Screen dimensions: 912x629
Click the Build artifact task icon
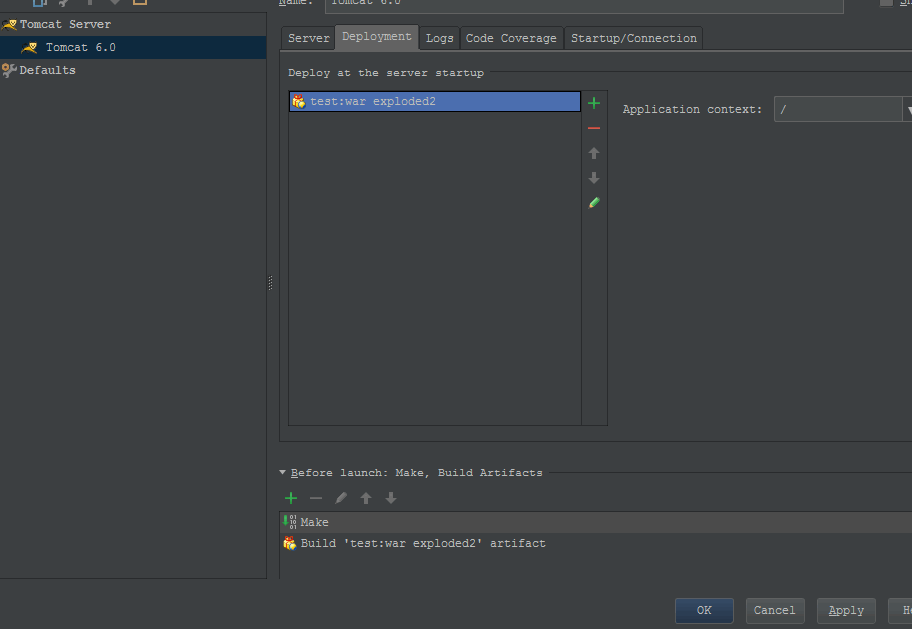[x=290, y=543]
